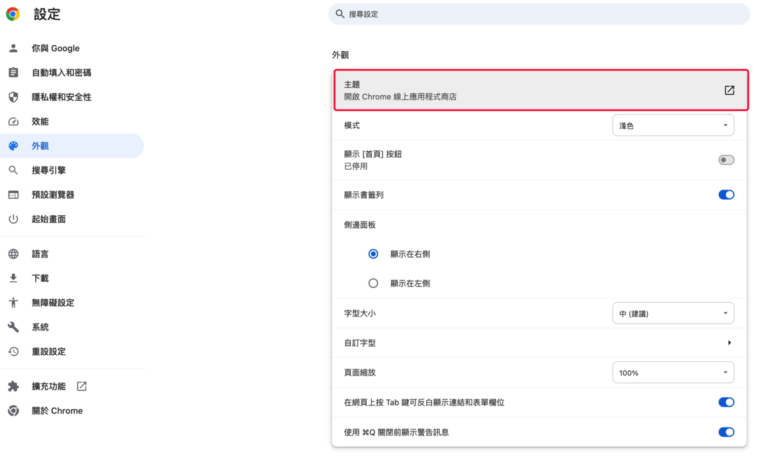Open 關於 Chrome page
This screenshot has width=768, height=465.
pyautogui.click(x=57, y=411)
